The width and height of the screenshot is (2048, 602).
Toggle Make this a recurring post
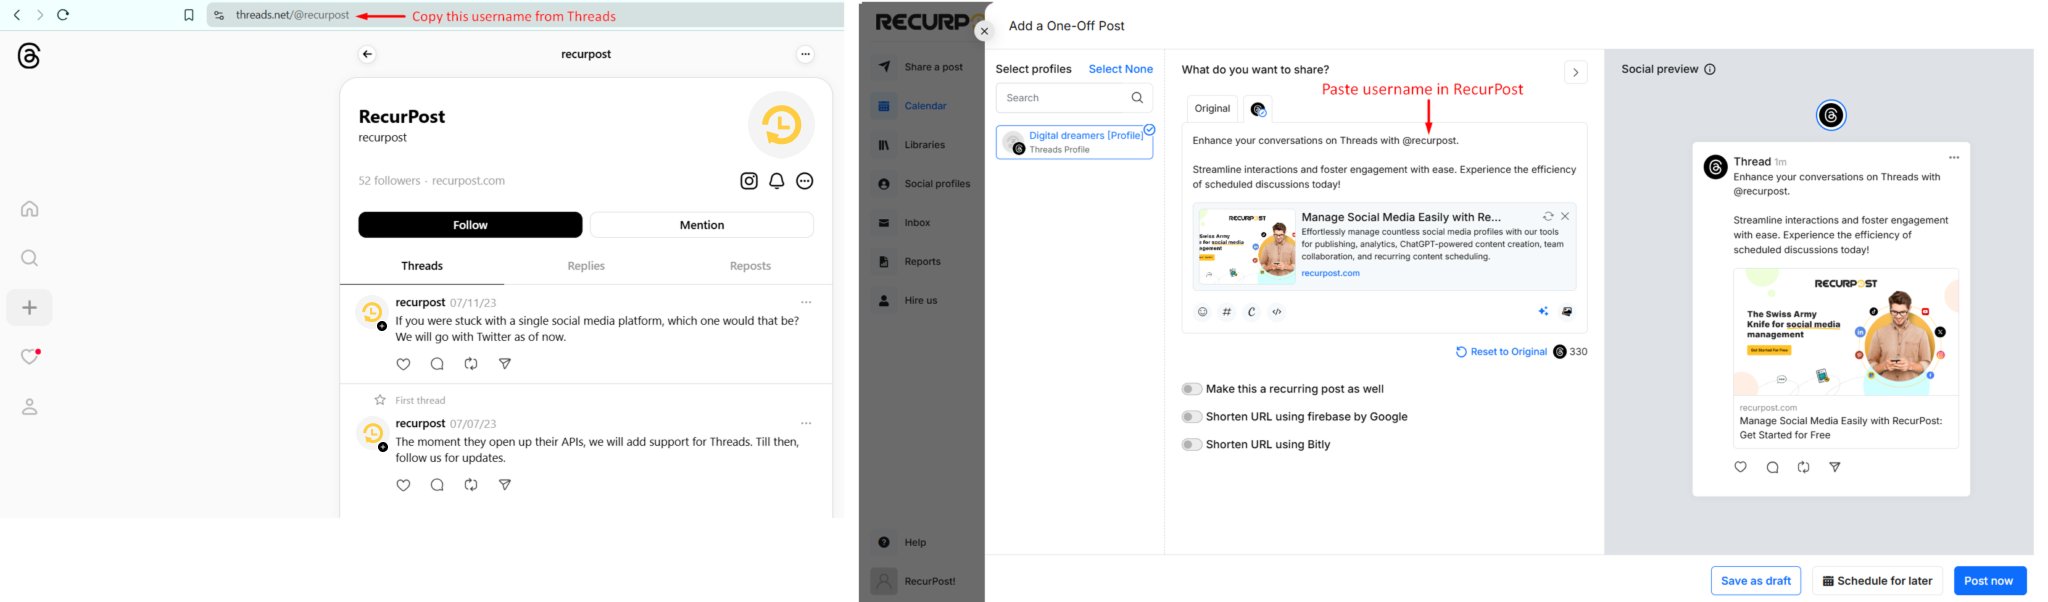(x=1191, y=389)
